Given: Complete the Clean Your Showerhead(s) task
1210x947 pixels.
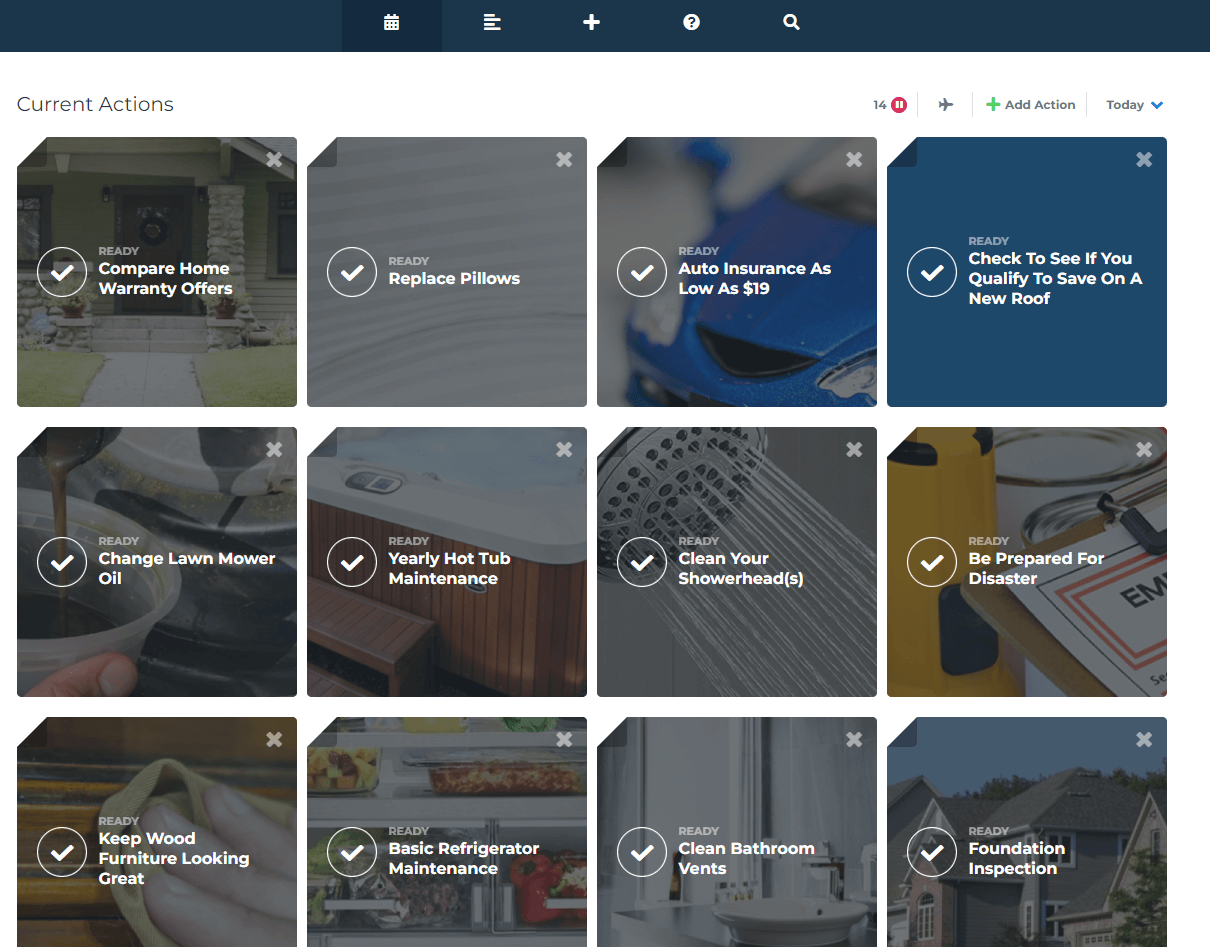Looking at the screenshot, I should tap(642, 562).
